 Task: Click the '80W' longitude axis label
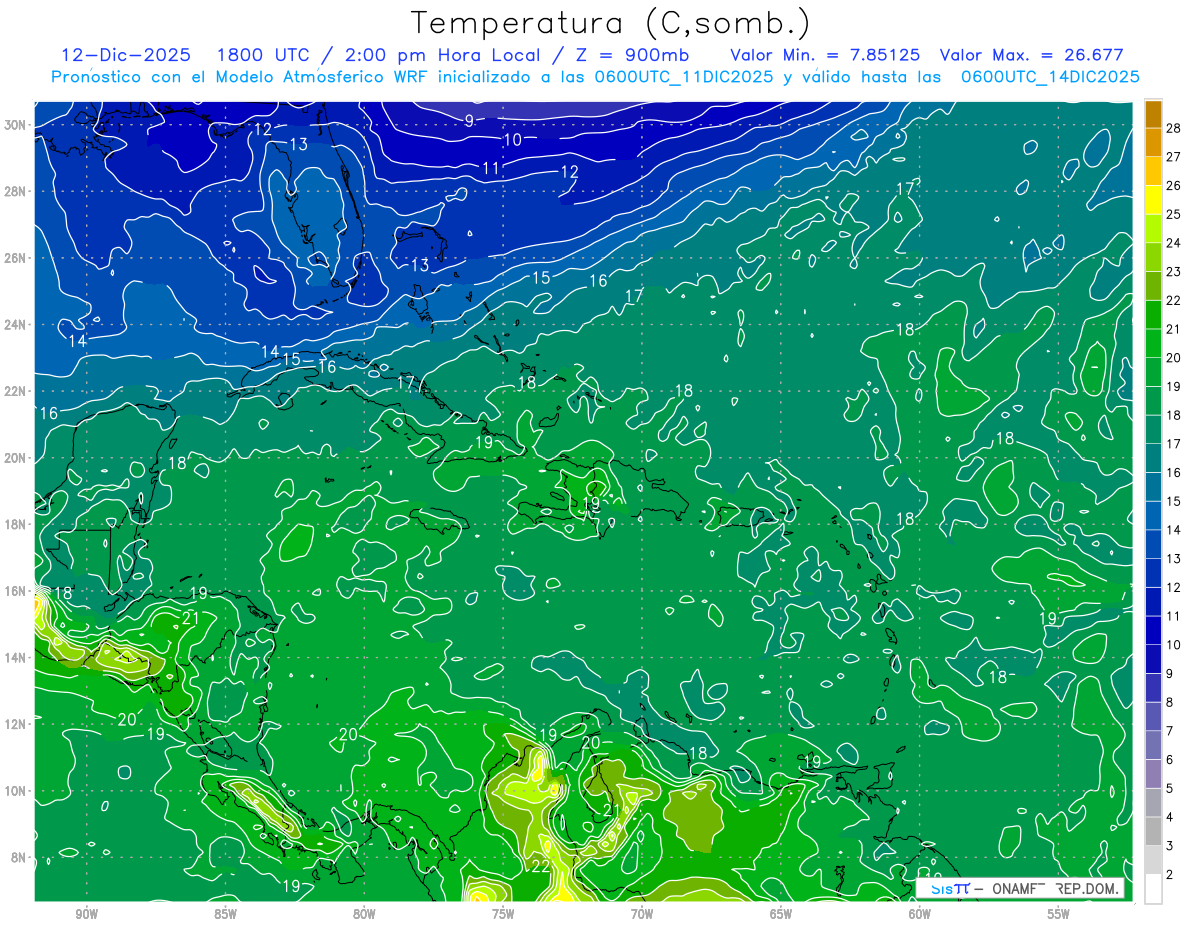364,915
